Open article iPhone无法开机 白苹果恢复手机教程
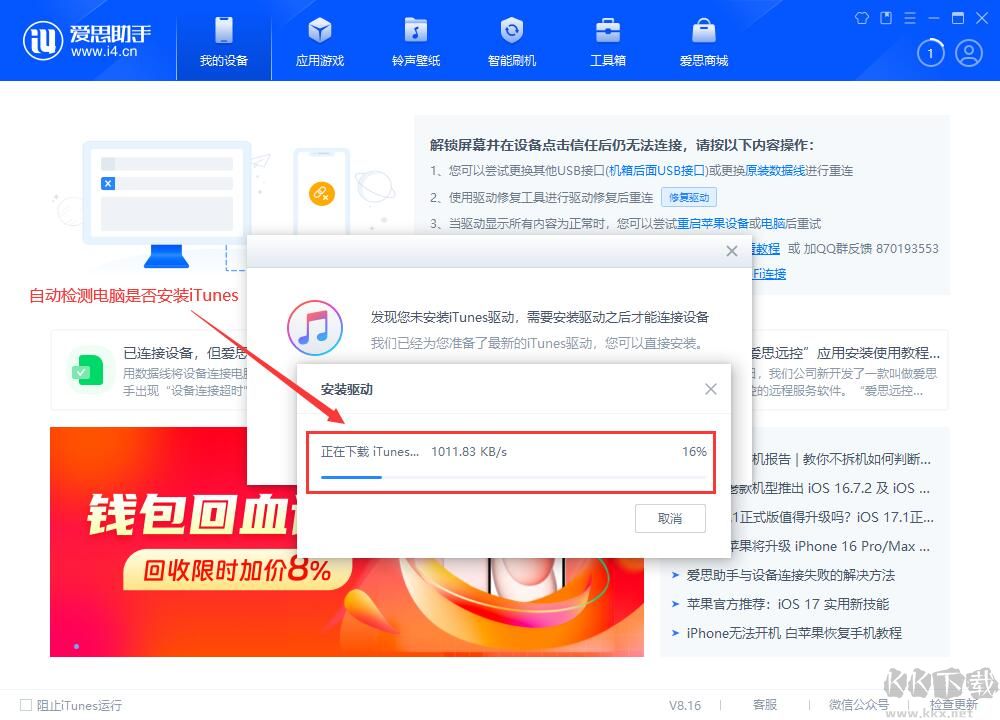The height and width of the screenshot is (720, 1000). [793, 633]
